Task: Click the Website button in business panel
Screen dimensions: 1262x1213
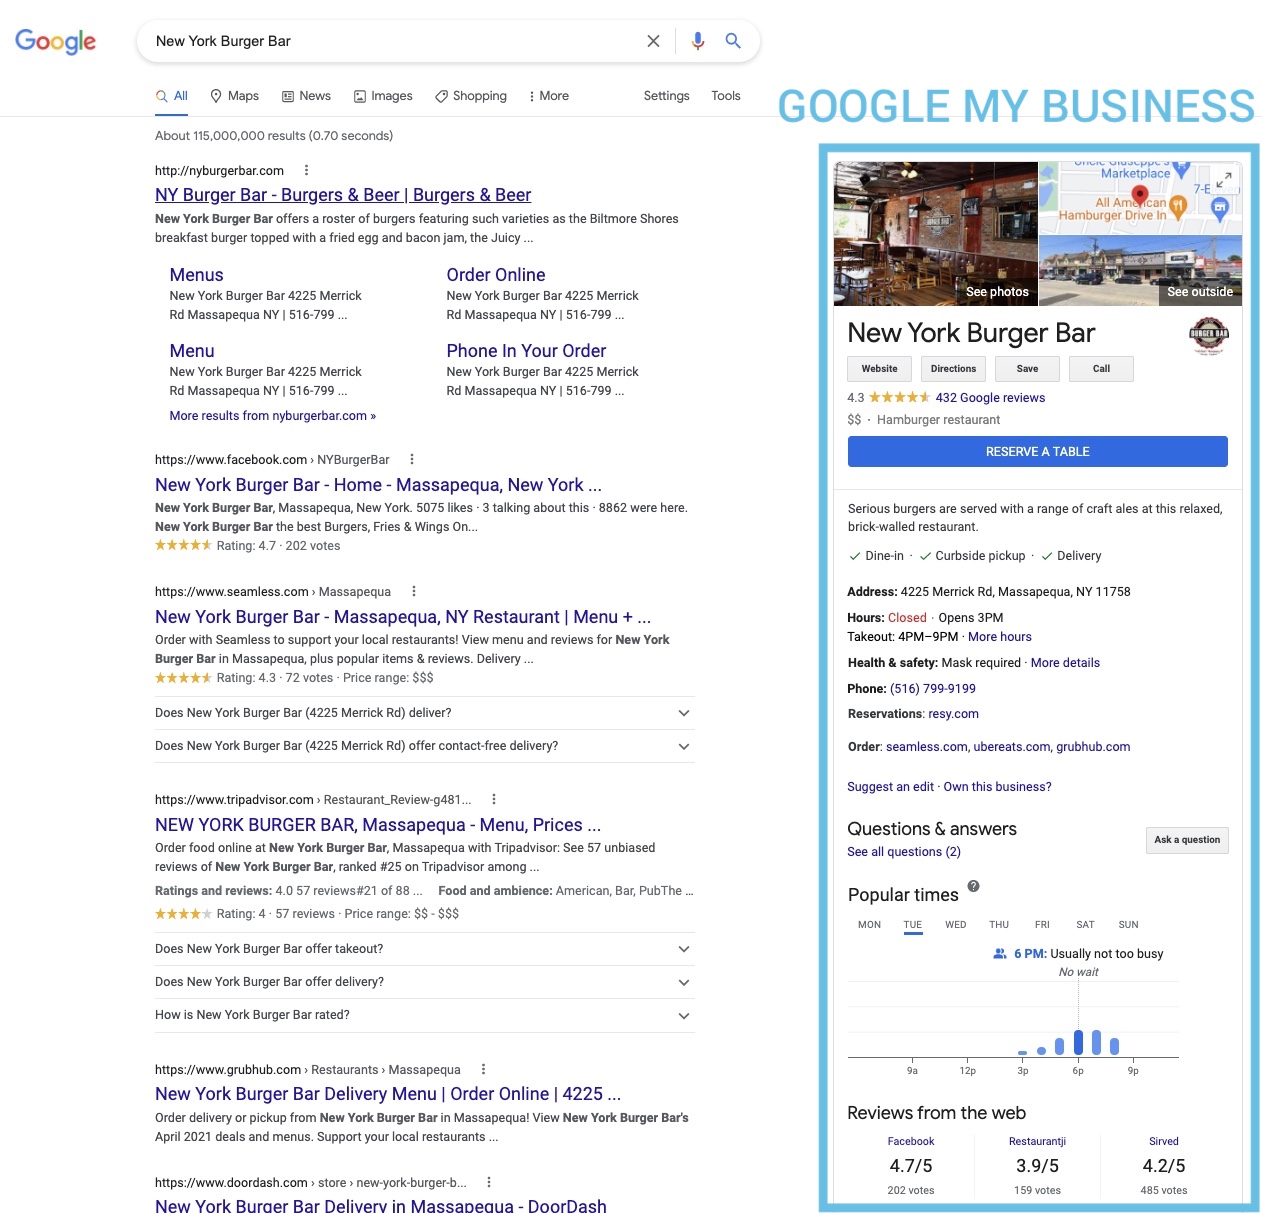Action: (x=880, y=369)
